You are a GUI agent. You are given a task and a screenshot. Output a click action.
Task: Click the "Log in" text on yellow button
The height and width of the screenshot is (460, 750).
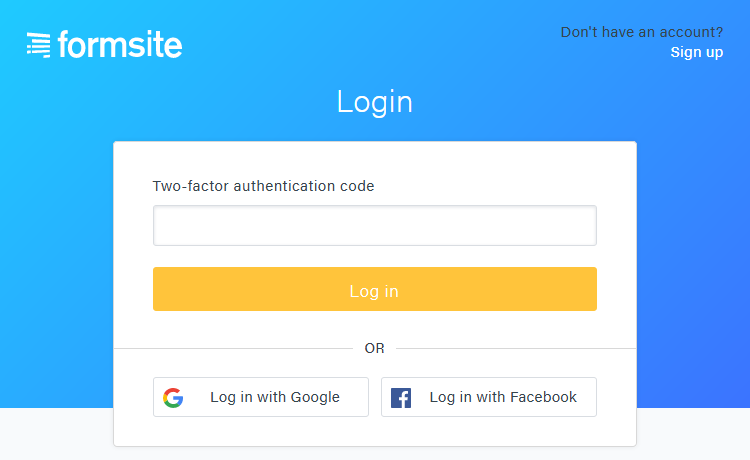pos(374,291)
